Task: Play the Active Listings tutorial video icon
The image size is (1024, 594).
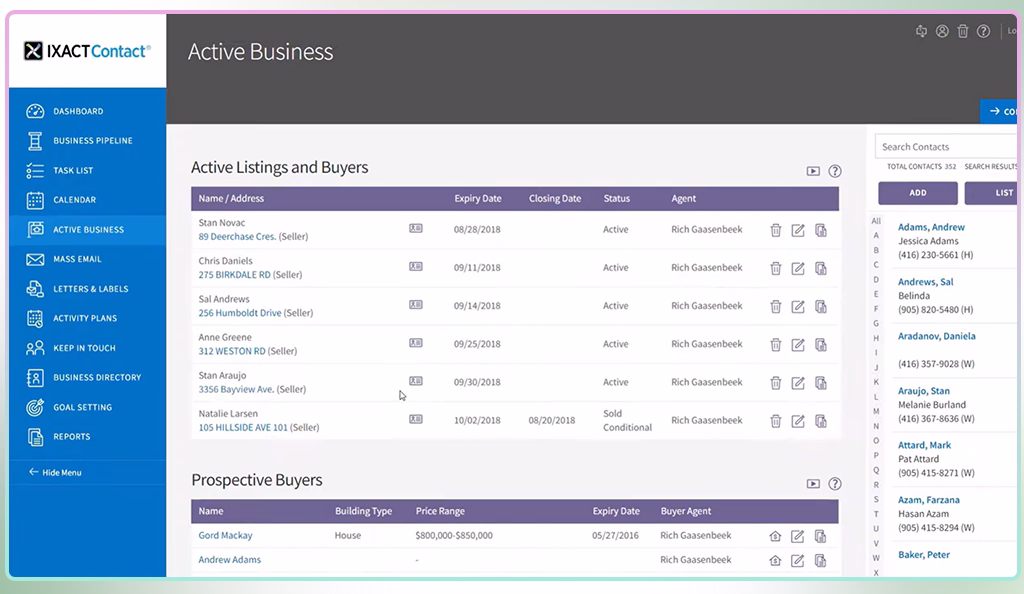Action: (x=814, y=171)
